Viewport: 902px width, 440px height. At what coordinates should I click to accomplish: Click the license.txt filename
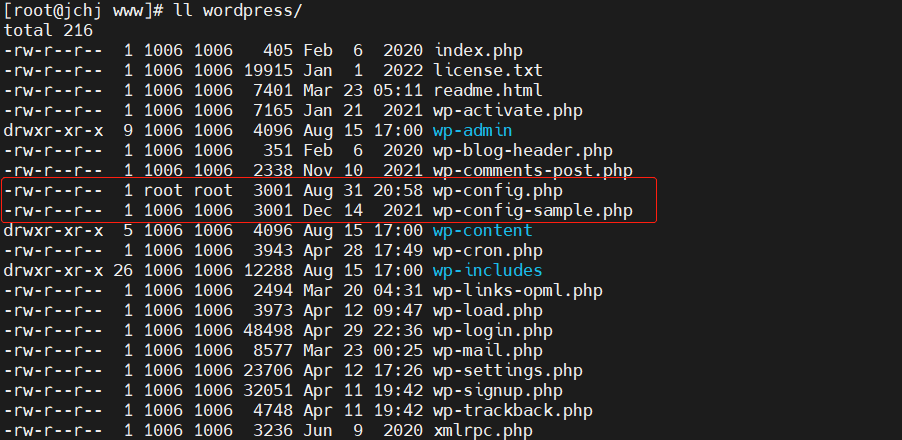point(488,71)
